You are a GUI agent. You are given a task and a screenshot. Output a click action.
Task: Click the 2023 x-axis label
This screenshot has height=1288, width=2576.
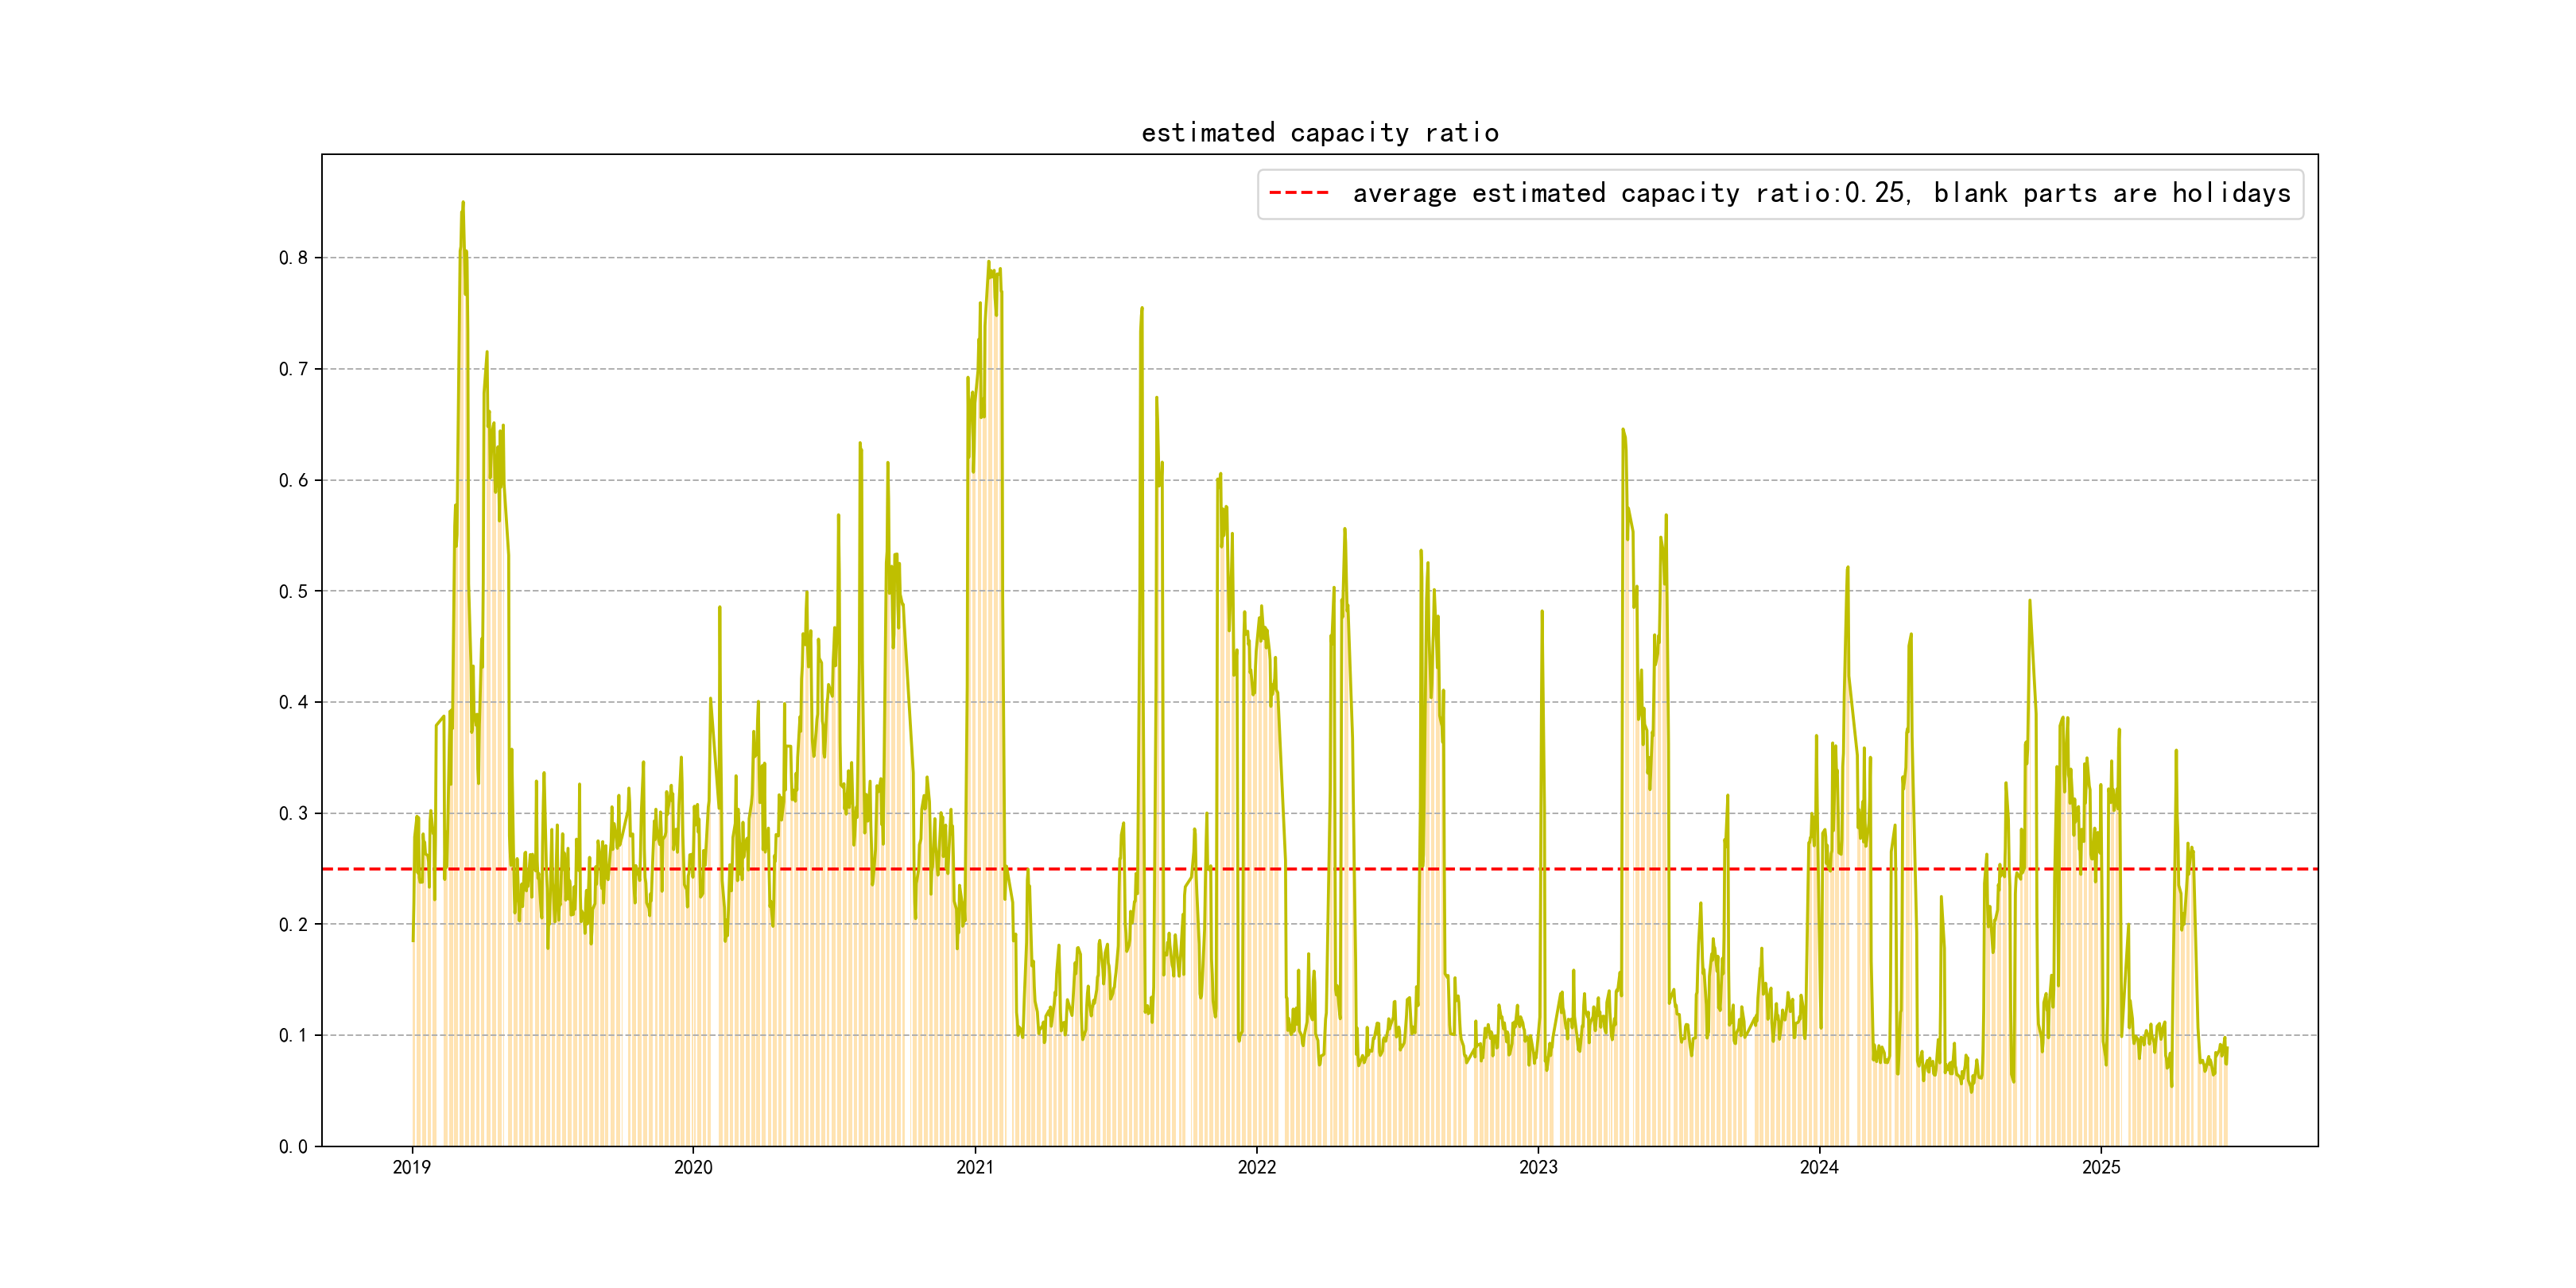(1538, 1167)
